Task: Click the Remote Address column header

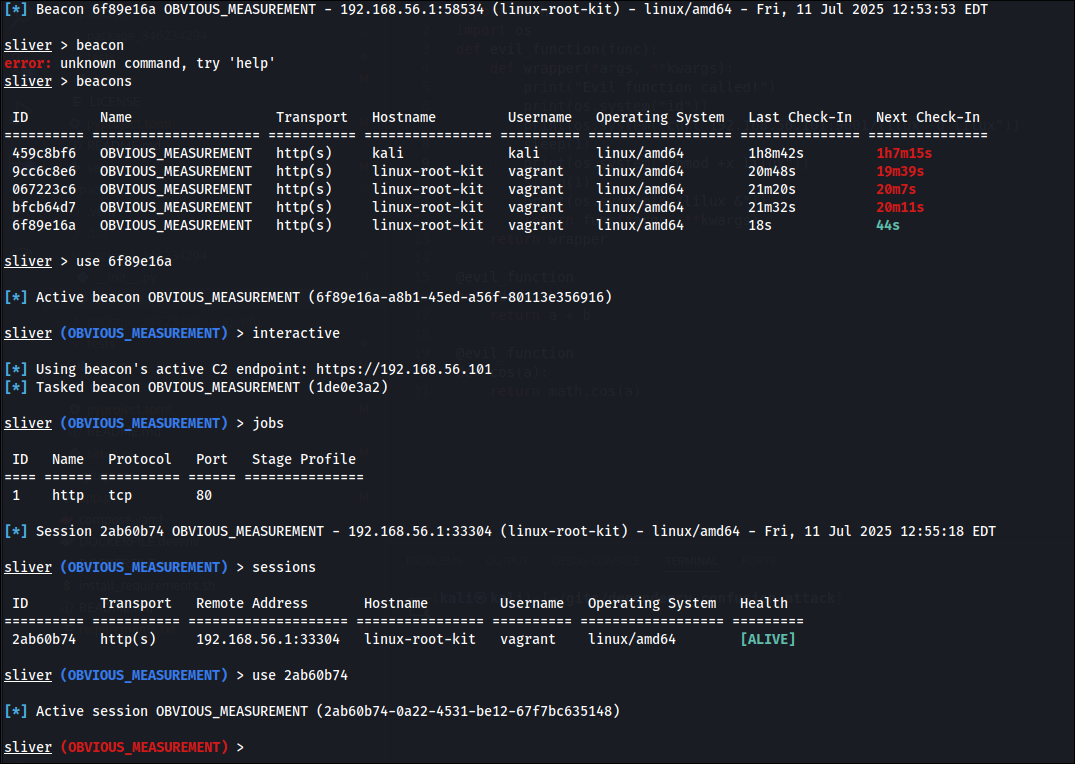Action: click(x=252, y=603)
